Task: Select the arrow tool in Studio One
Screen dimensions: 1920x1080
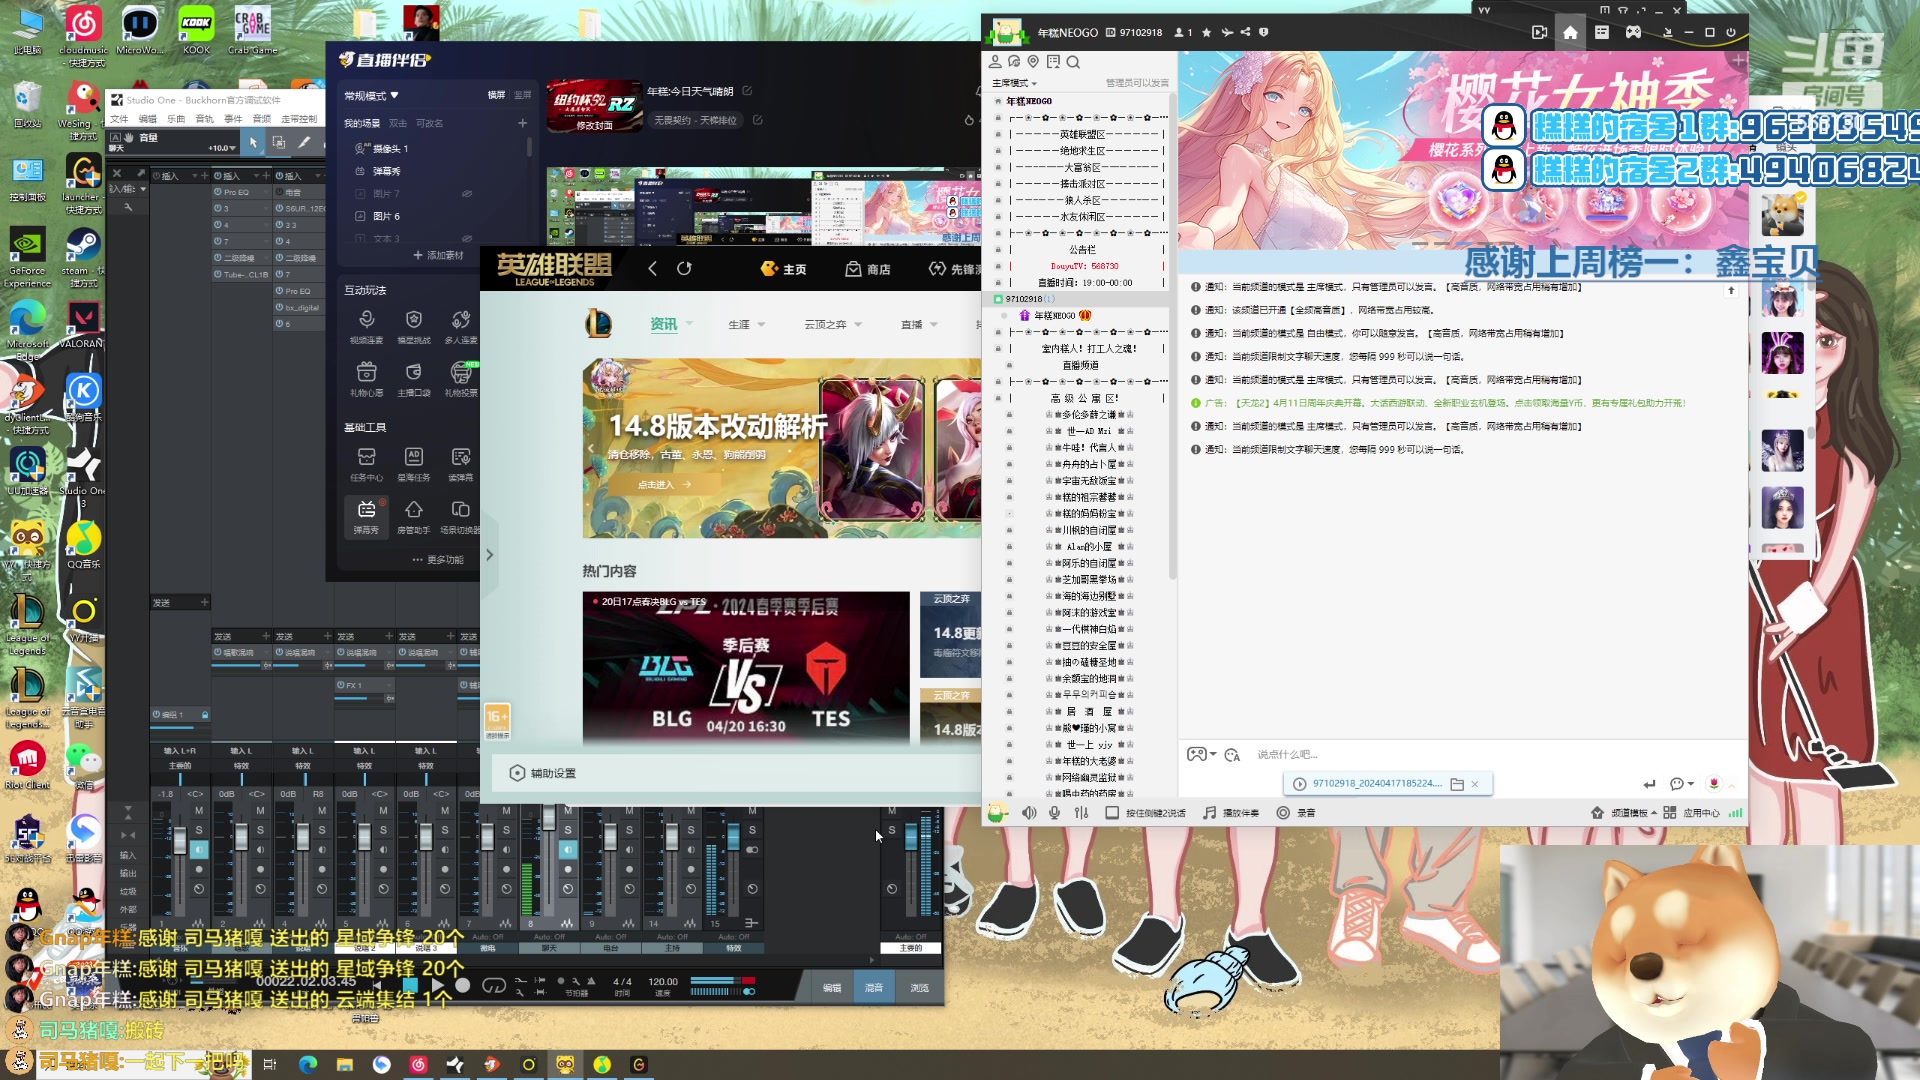Action: tap(253, 143)
